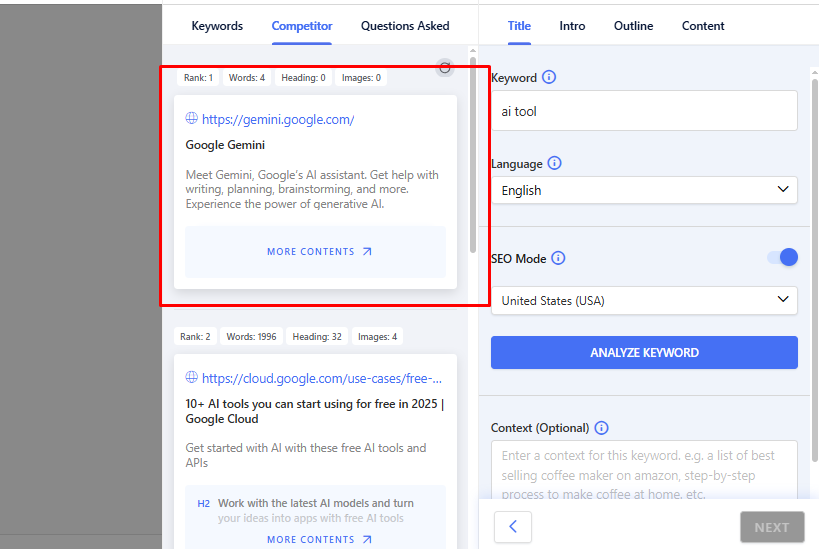Click the Language info icon

(x=555, y=164)
